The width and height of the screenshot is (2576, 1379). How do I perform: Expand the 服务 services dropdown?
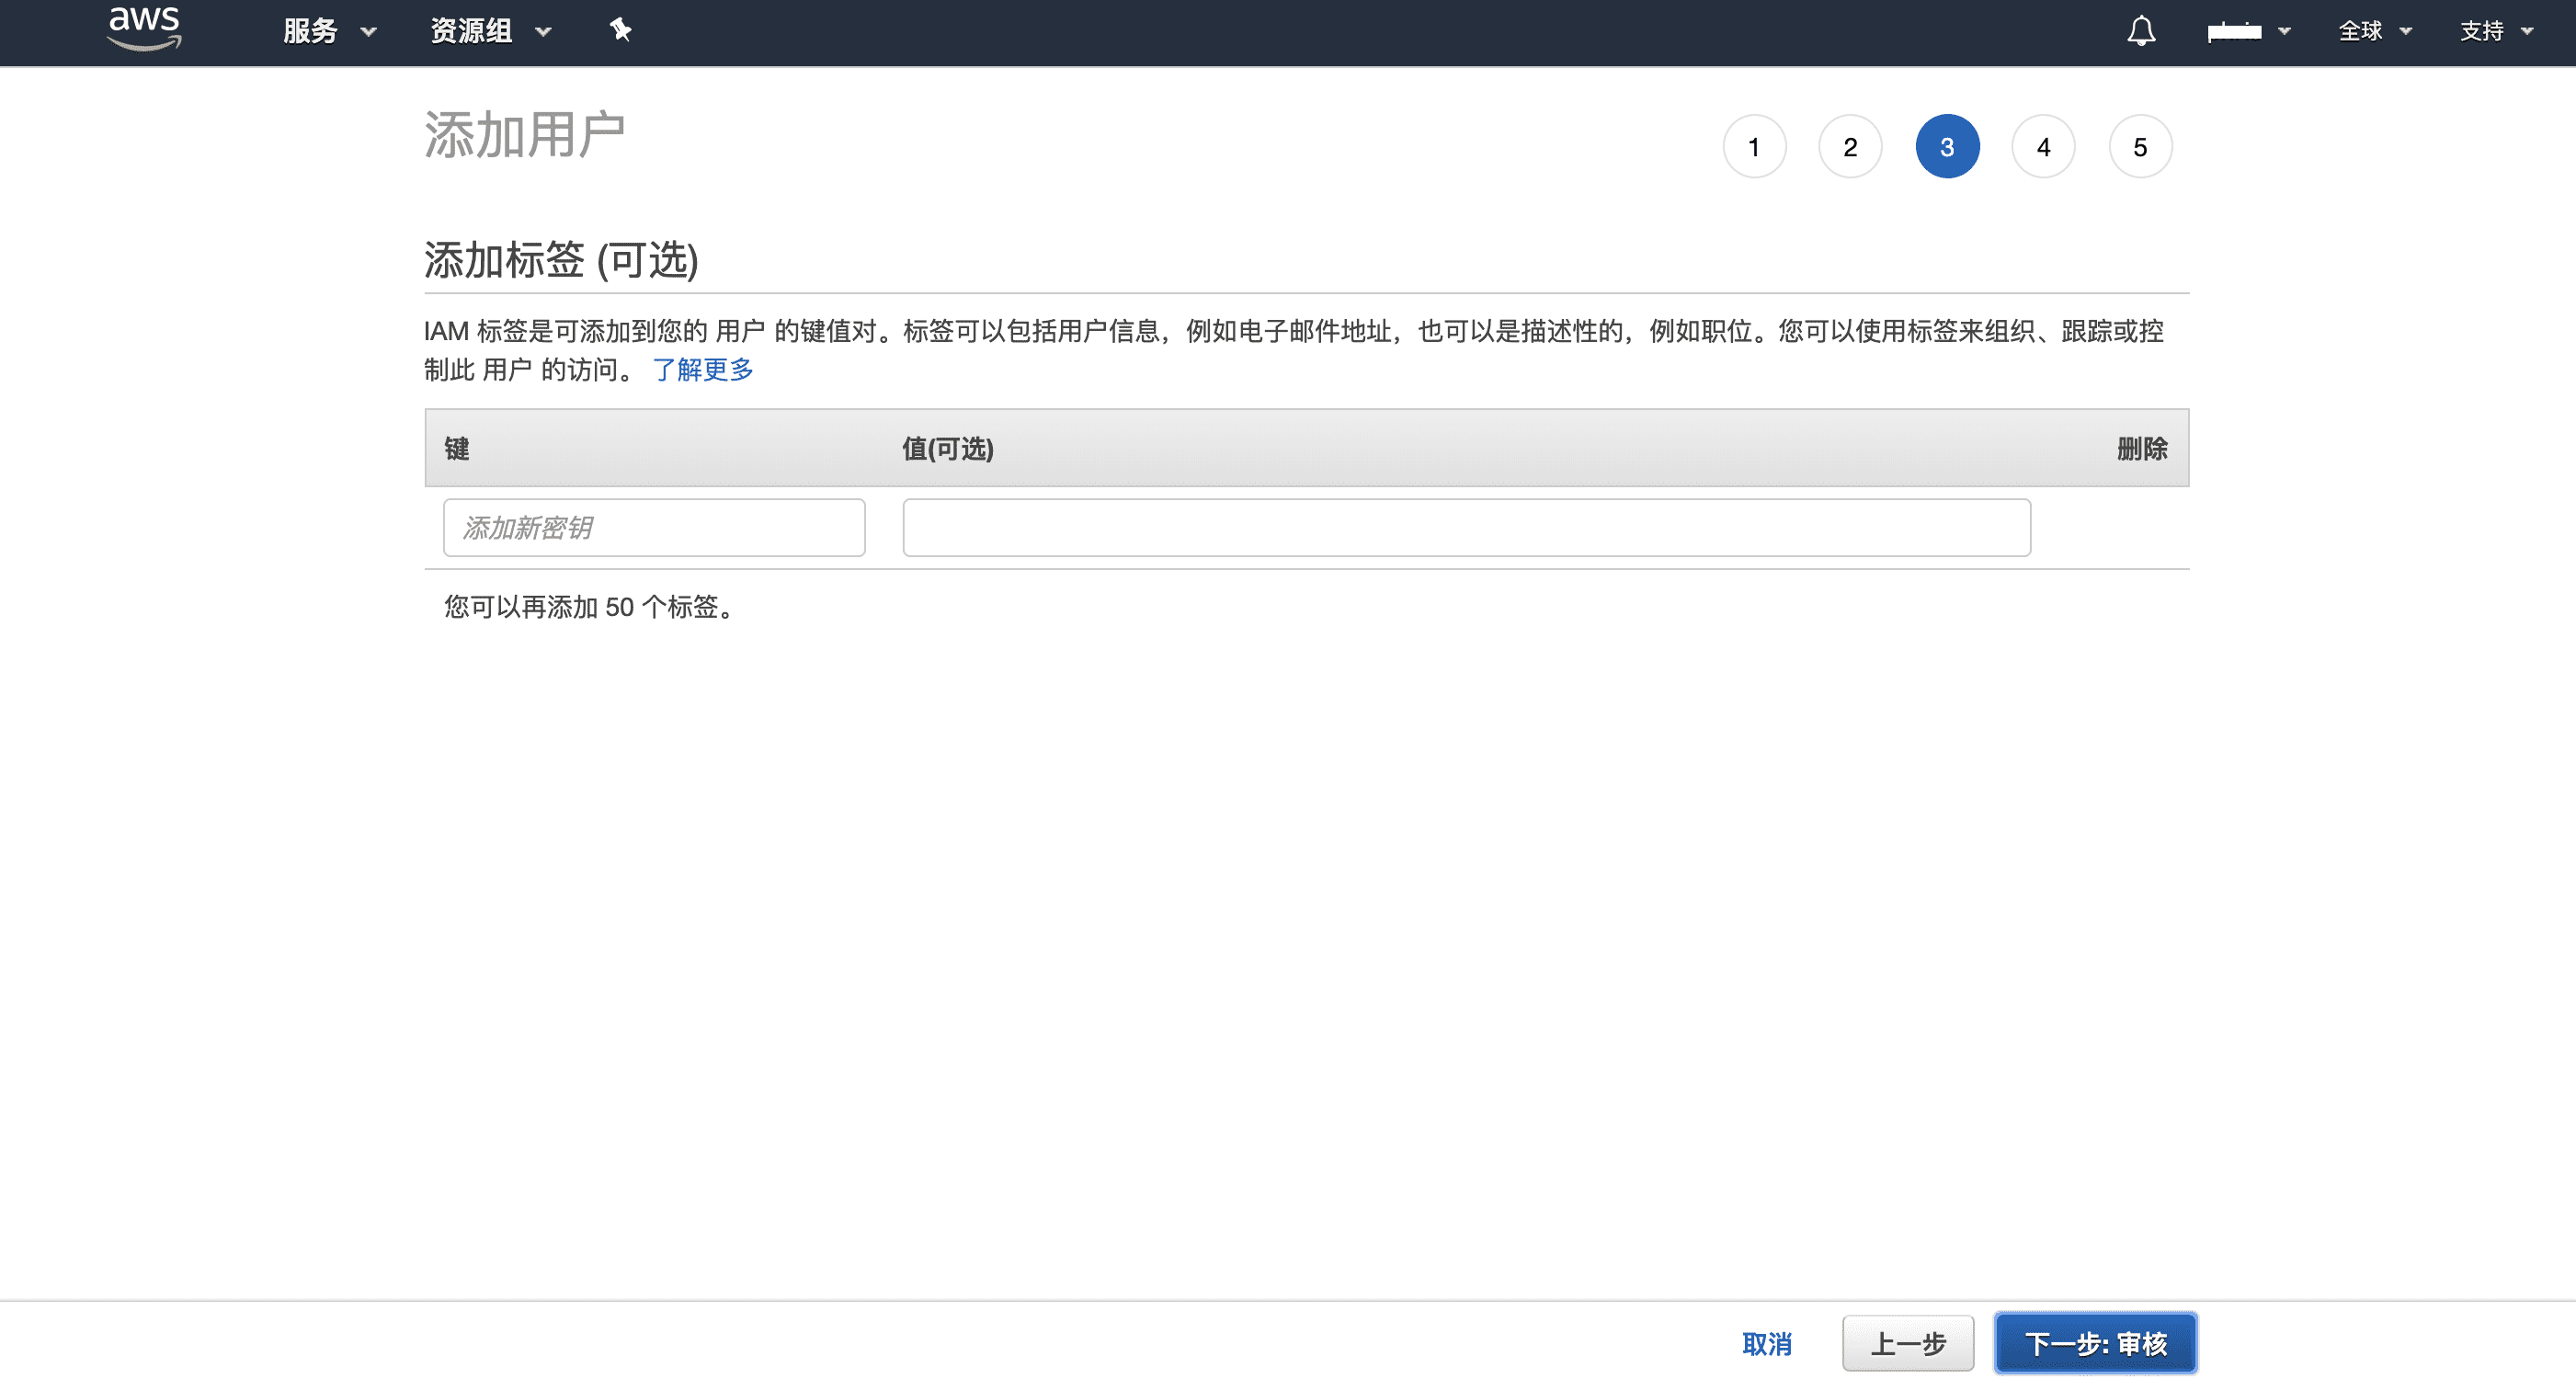click(328, 31)
